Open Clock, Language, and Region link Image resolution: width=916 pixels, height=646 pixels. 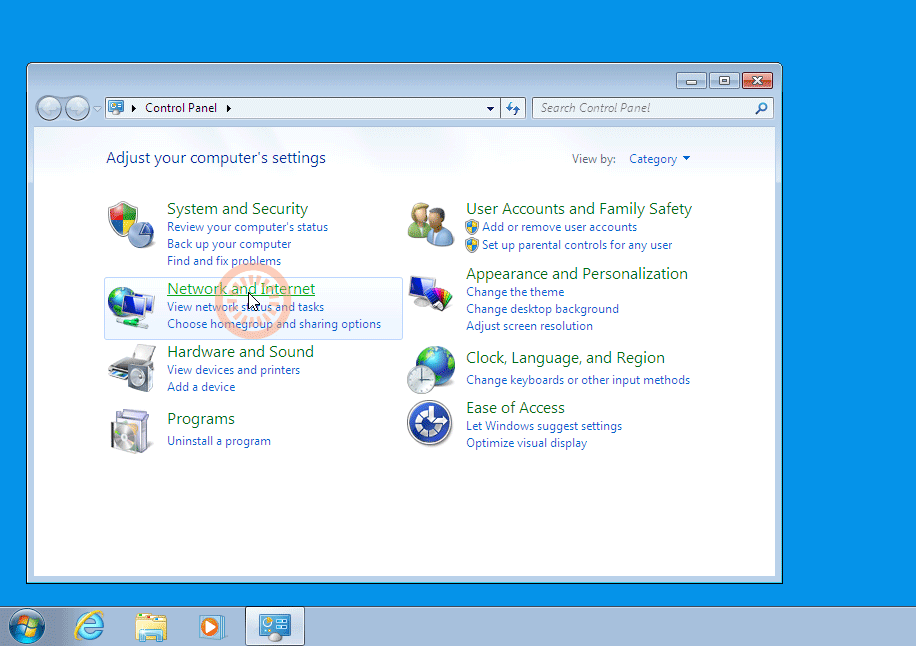point(565,357)
